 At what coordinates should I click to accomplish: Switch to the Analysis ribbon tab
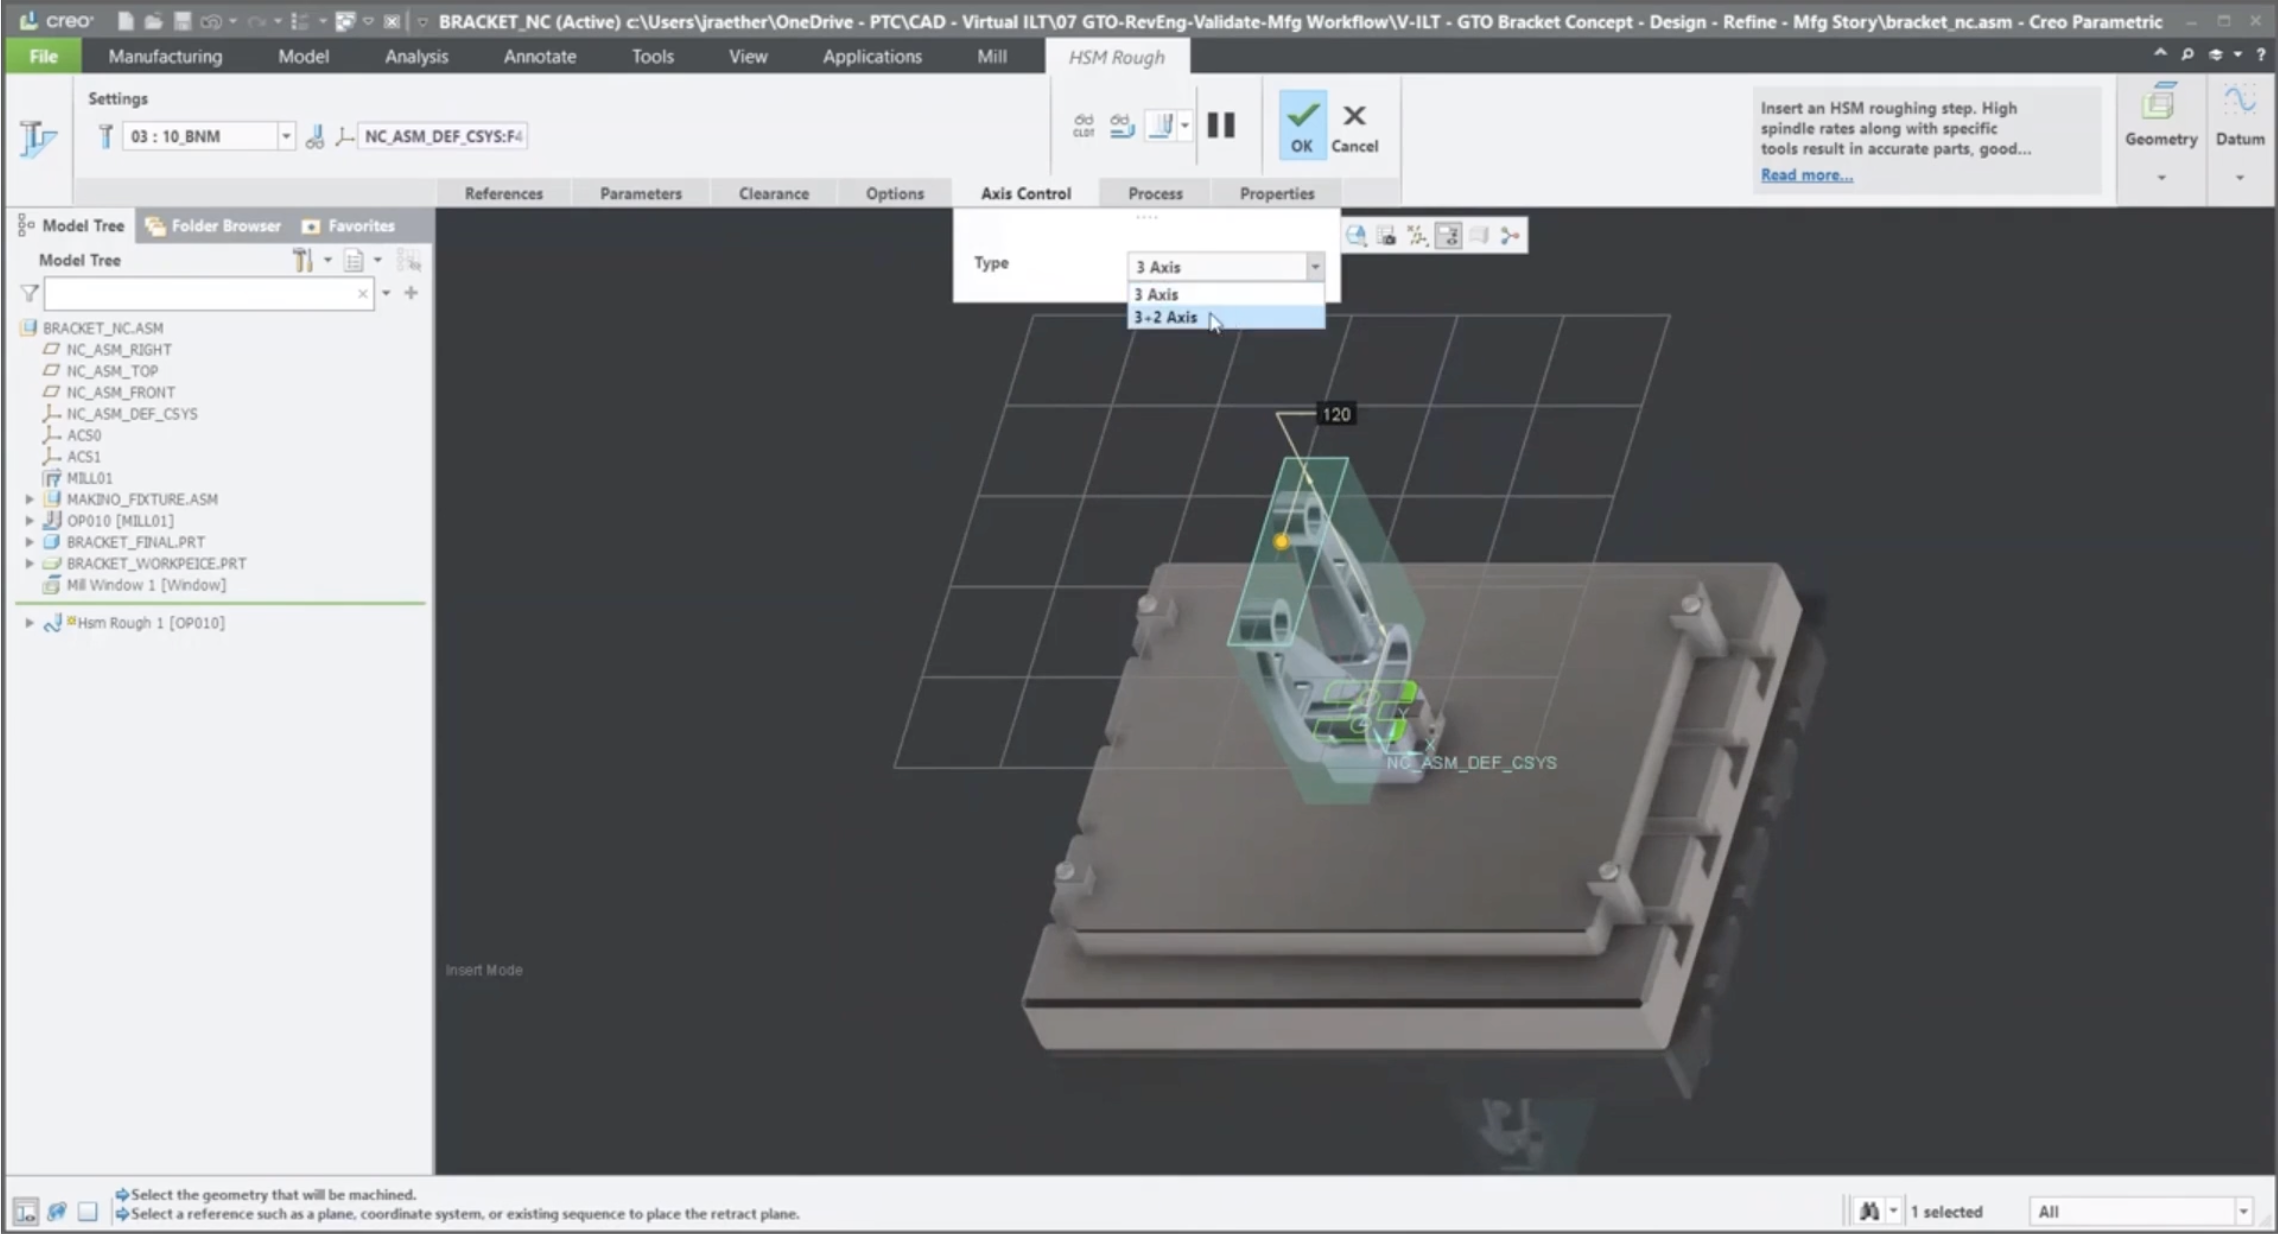[x=416, y=56]
